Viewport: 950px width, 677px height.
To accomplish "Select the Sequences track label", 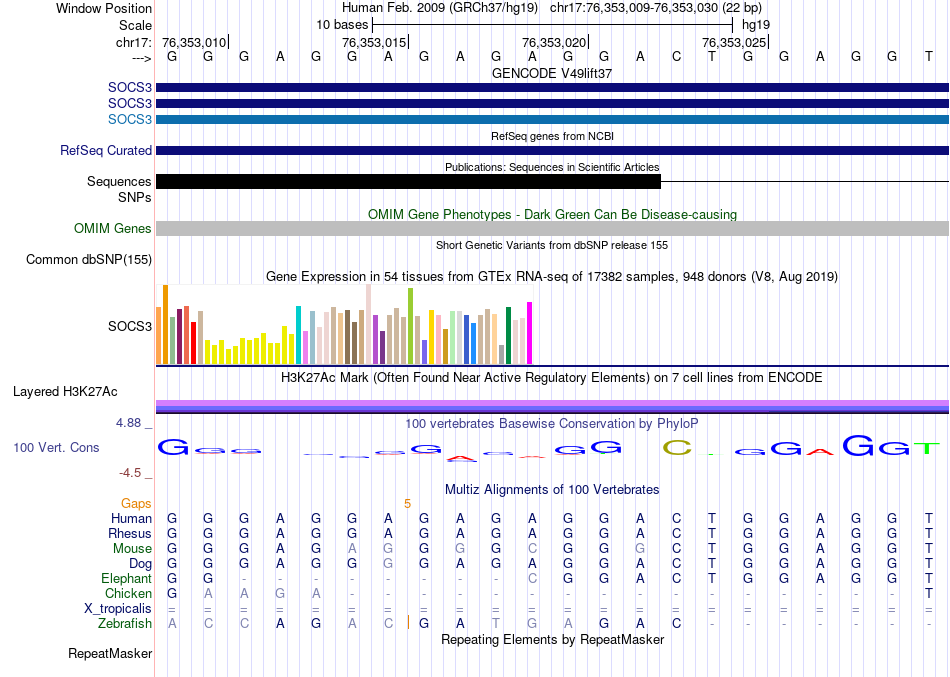I will pyautogui.click(x=119, y=181).
